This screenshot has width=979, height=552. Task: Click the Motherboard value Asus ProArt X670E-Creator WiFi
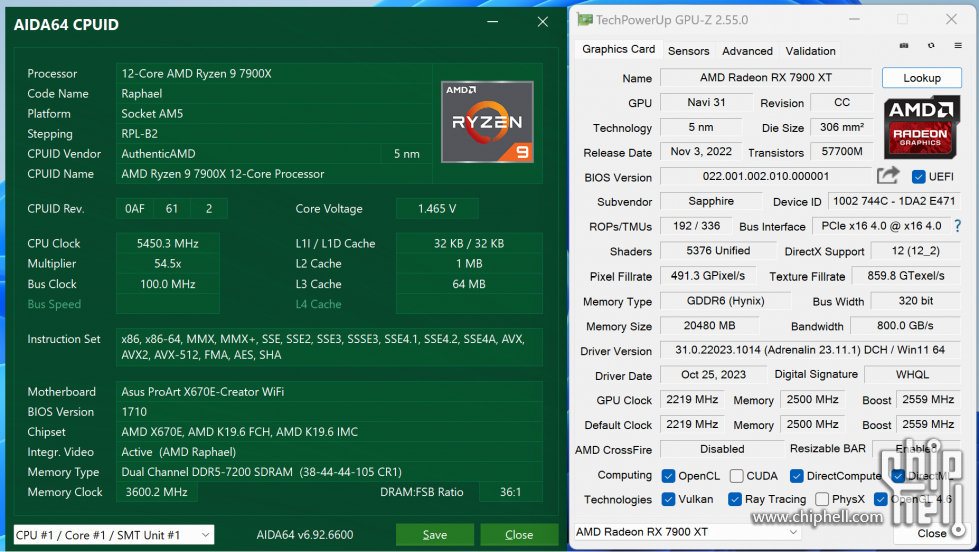point(329,392)
